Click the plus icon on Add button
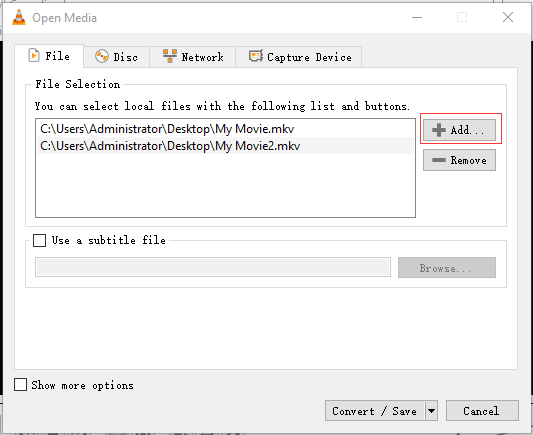533x435 pixels. point(439,130)
